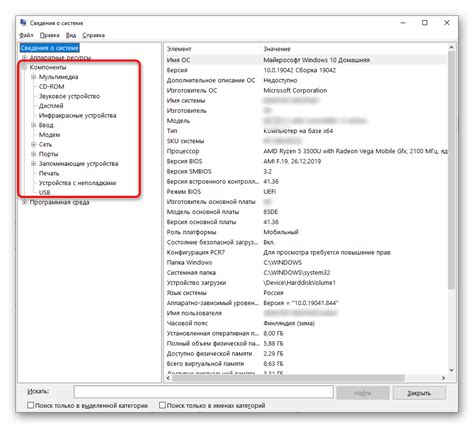Click the System Information title bar icon
The image size is (474, 428).
23,22
